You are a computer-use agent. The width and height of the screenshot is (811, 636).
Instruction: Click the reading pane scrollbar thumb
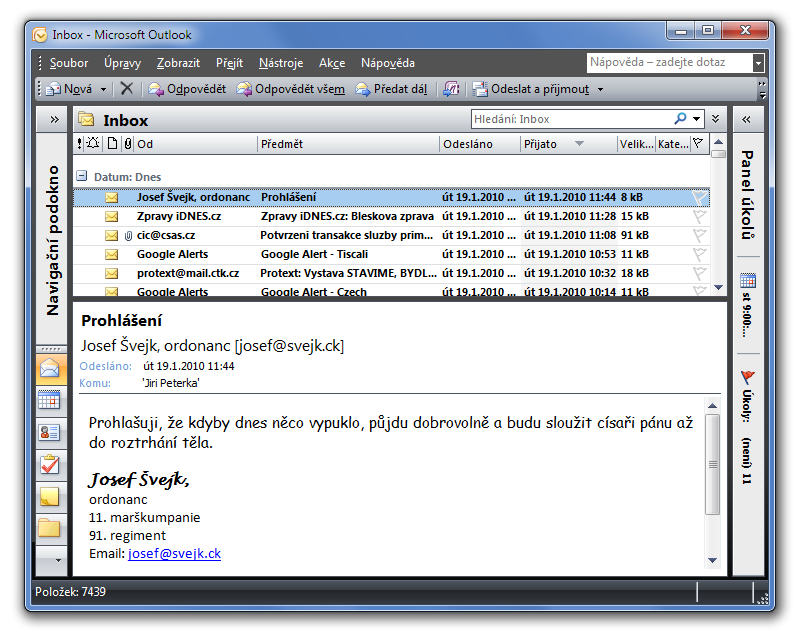point(713,464)
